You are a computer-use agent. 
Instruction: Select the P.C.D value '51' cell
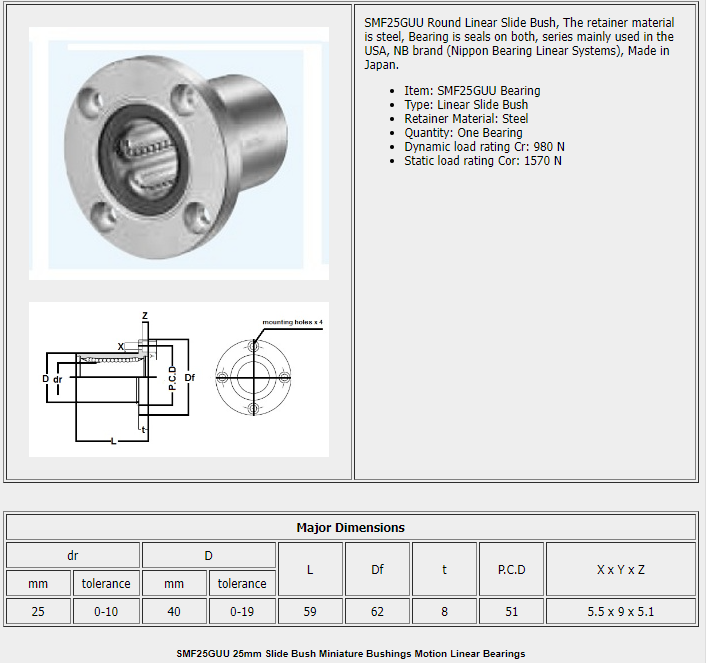pyautogui.click(x=511, y=612)
